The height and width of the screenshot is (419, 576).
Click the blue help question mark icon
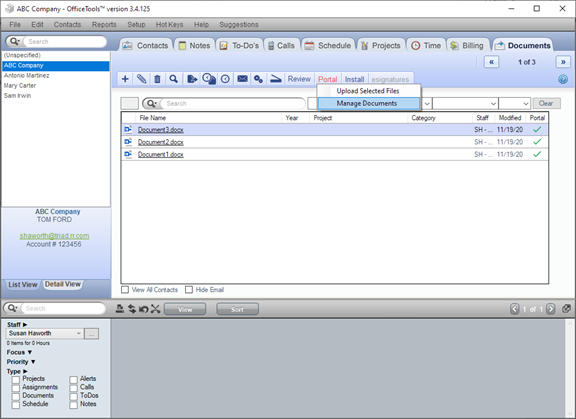click(x=563, y=79)
